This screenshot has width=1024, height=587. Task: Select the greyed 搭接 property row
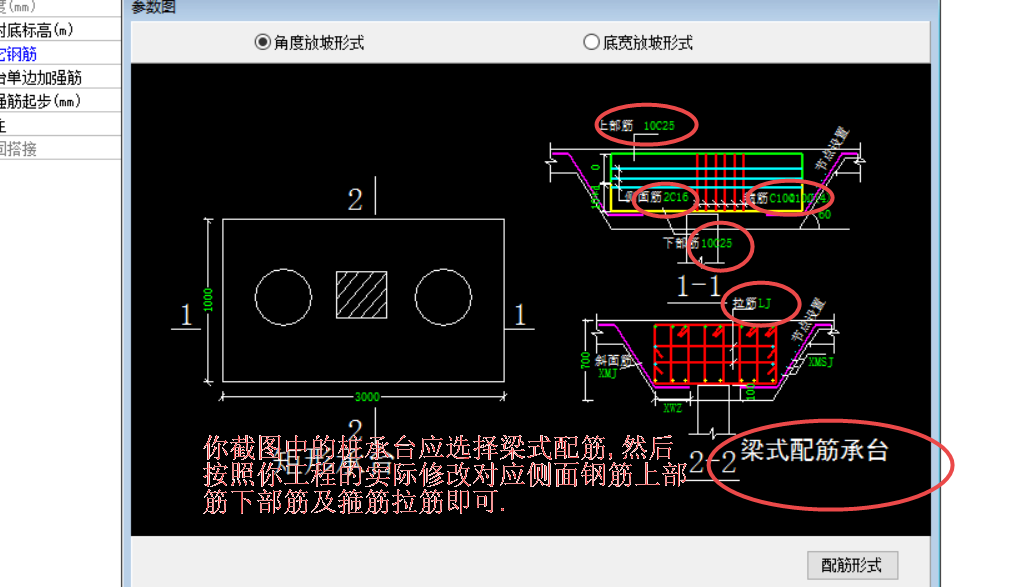click(60, 149)
